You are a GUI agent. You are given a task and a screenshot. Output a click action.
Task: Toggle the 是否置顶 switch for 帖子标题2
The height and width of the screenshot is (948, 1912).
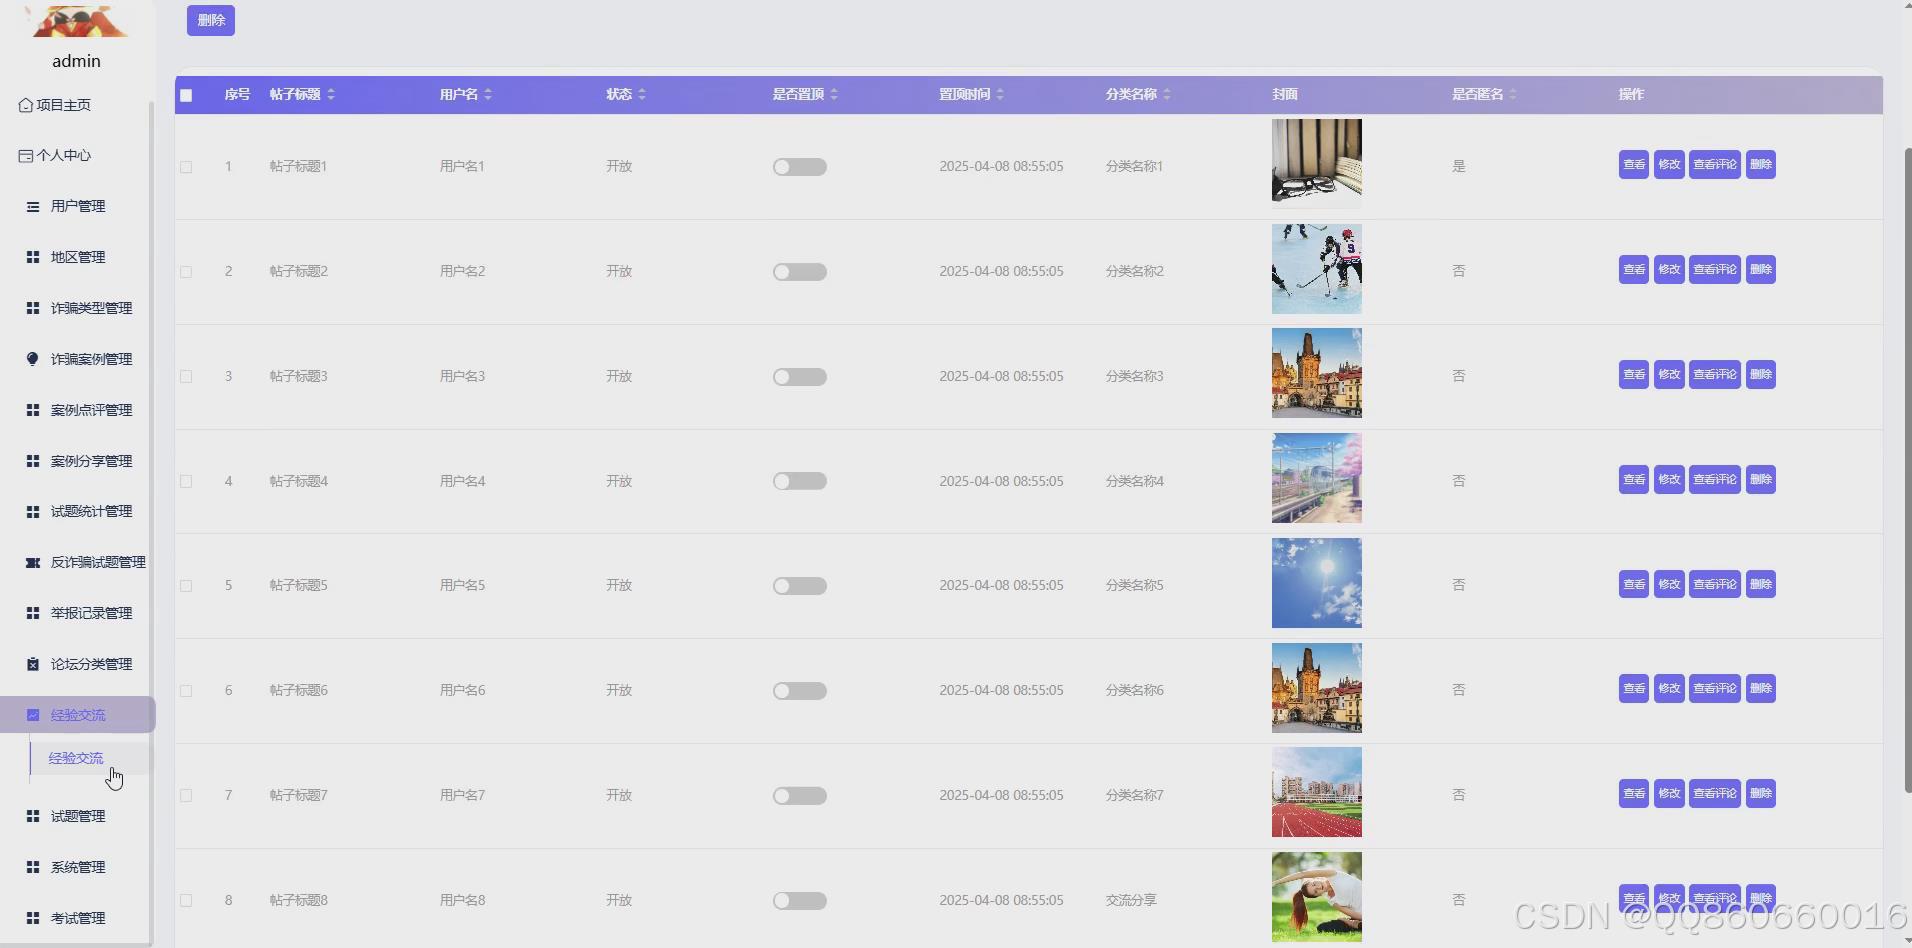(800, 272)
